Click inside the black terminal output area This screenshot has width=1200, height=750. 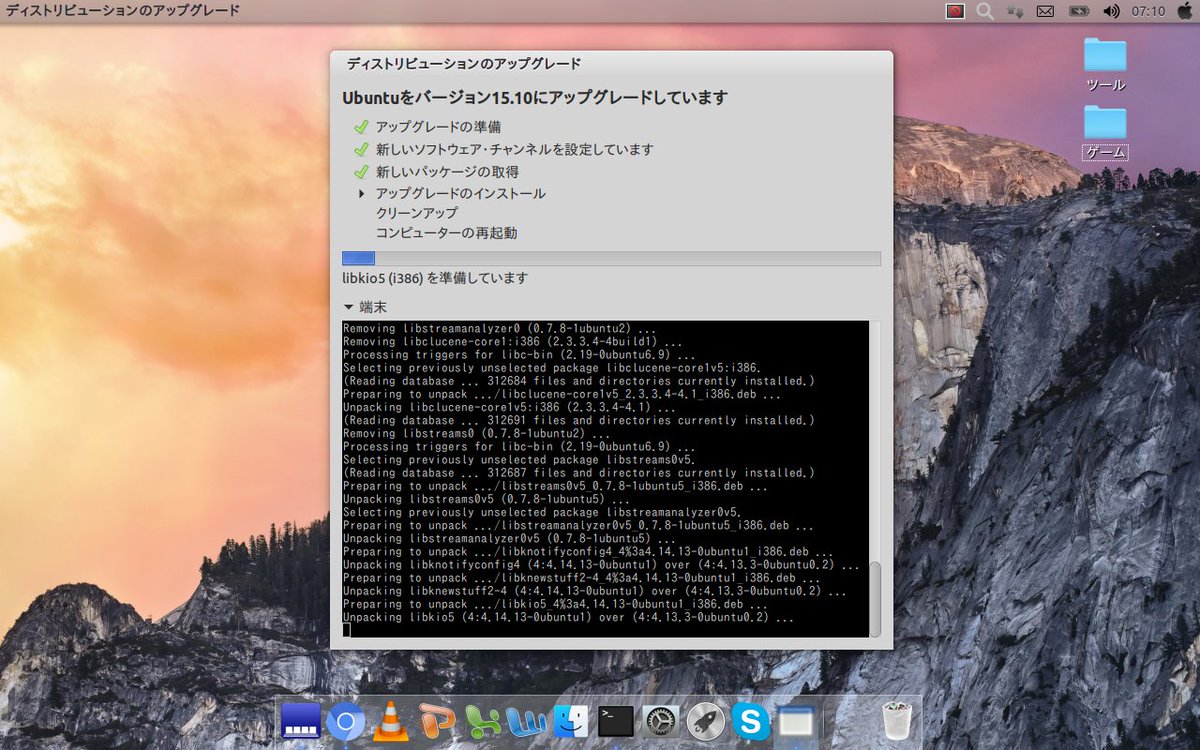coord(605,479)
